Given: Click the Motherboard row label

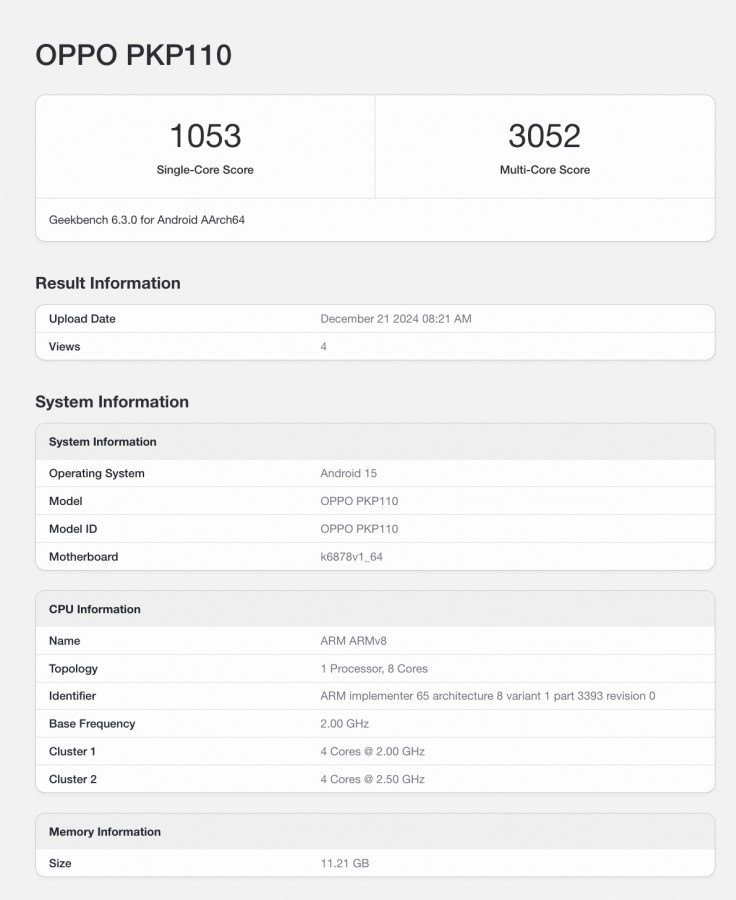Looking at the screenshot, I should [83, 557].
